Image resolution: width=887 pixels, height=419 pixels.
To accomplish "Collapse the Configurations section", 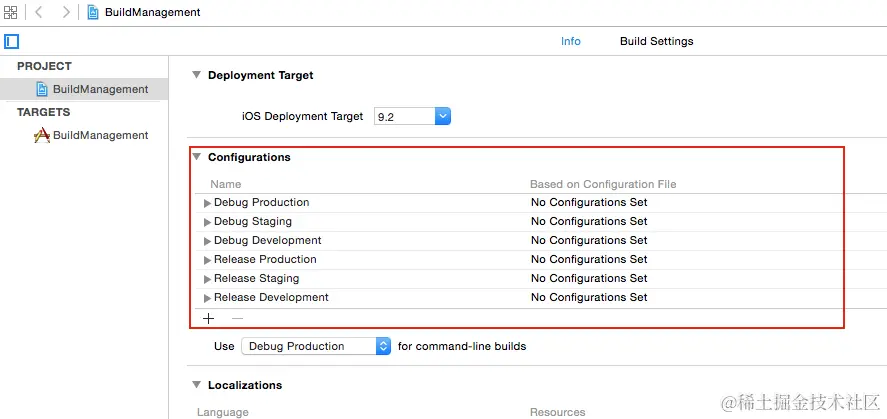I will (x=197, y=157).
